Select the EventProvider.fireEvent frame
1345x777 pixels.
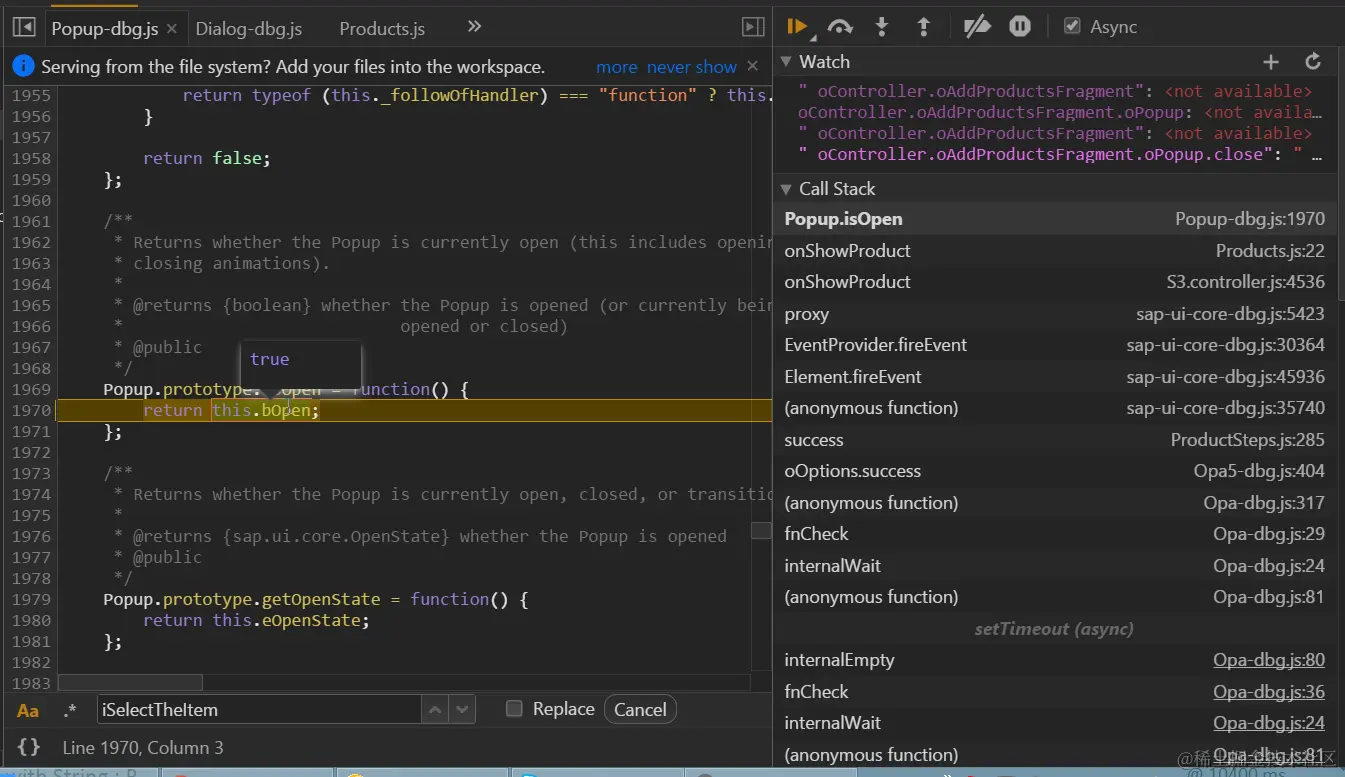click(1055, 345)
